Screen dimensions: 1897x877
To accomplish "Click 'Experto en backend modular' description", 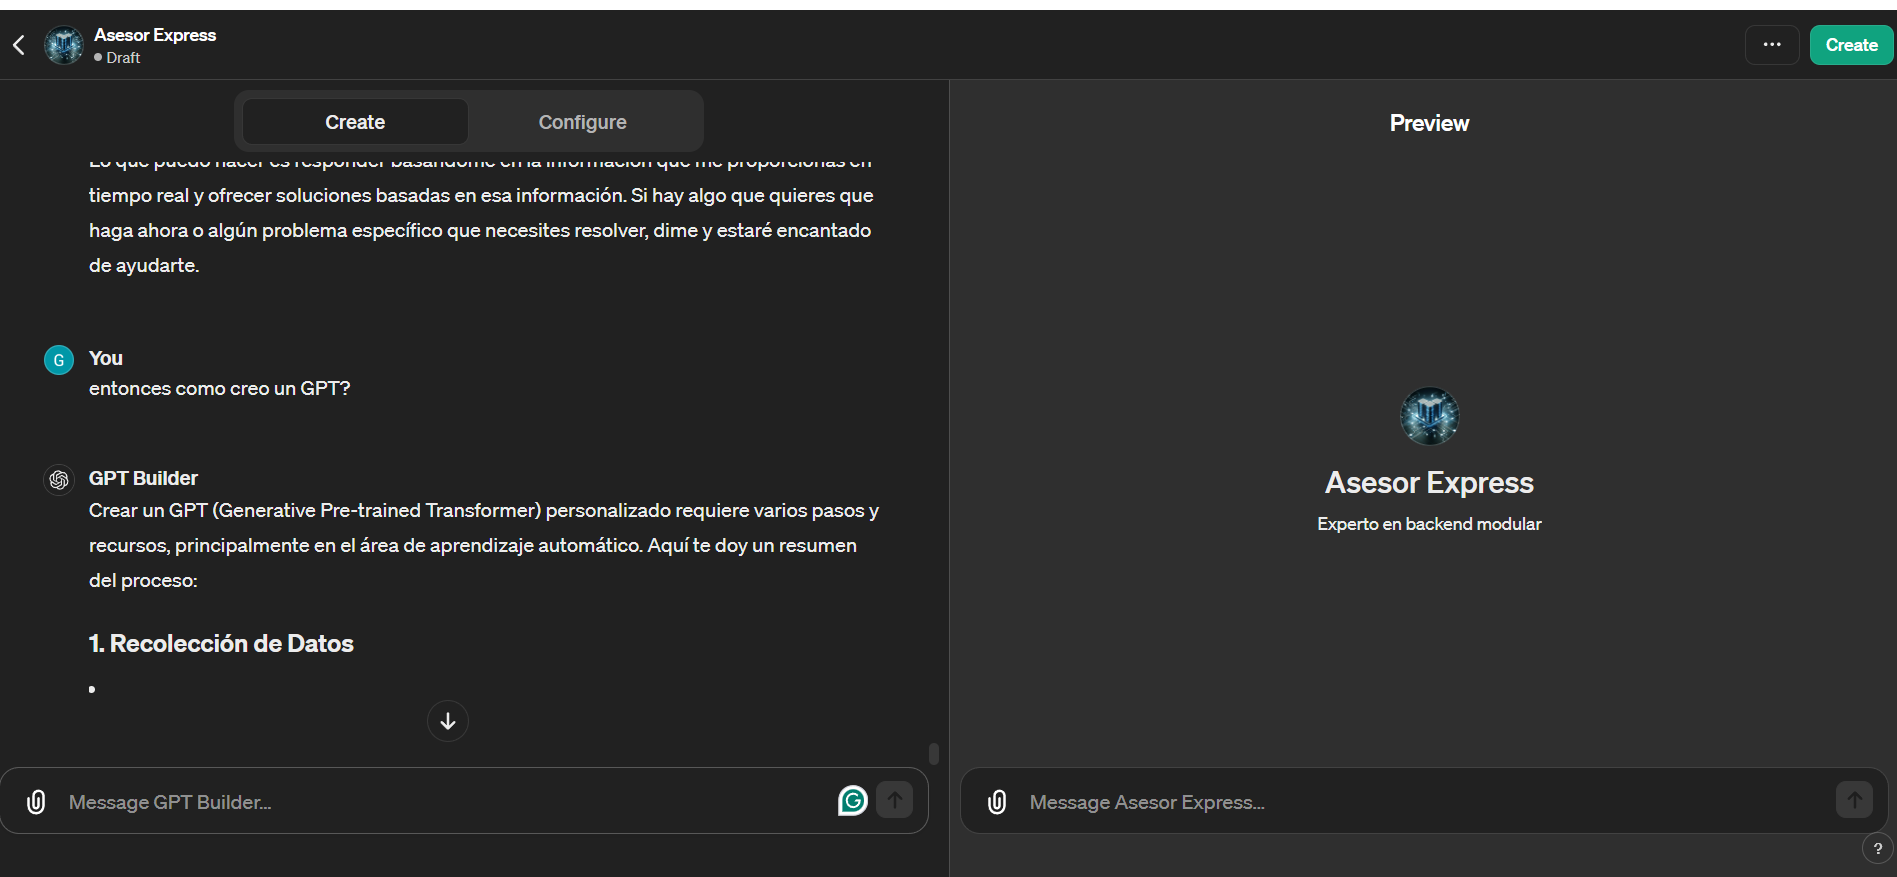I will click(1429, 524).
